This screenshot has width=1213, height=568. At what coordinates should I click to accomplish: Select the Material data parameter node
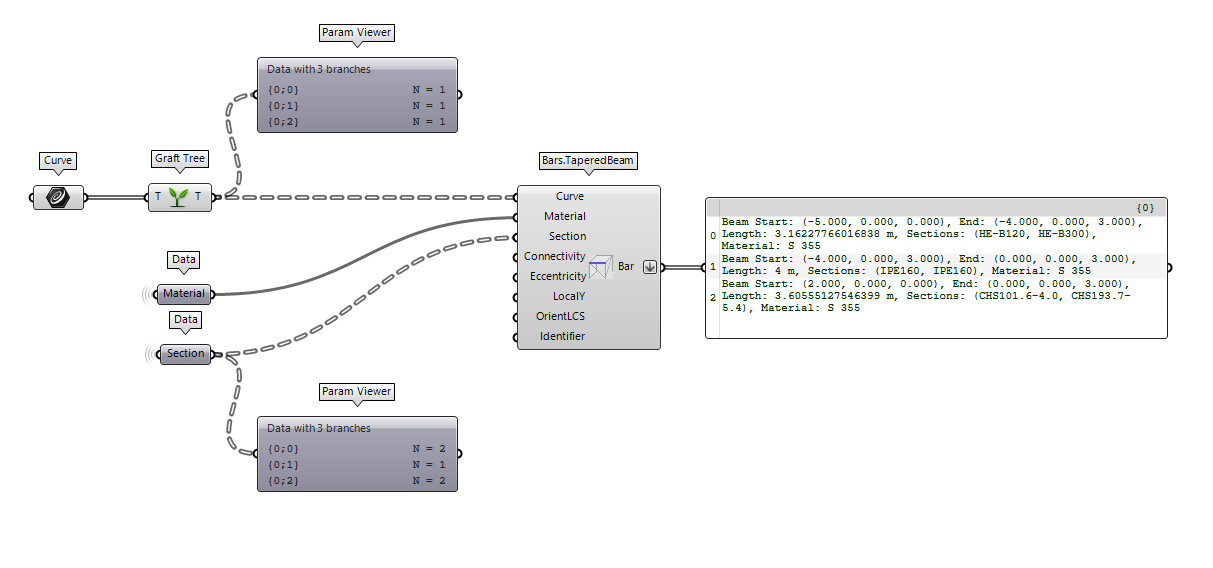pos(185,294)
